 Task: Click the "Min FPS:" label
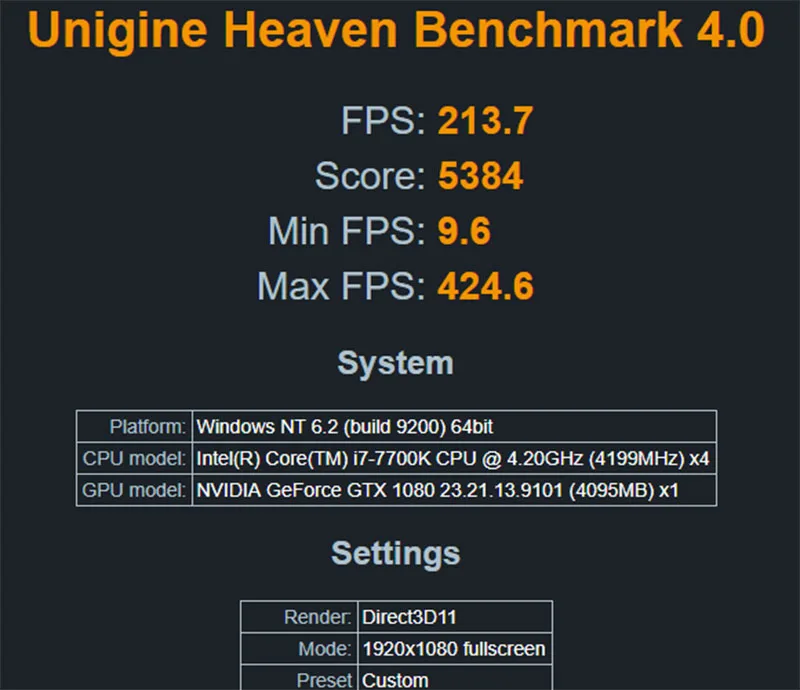click(x=346, y=231)
